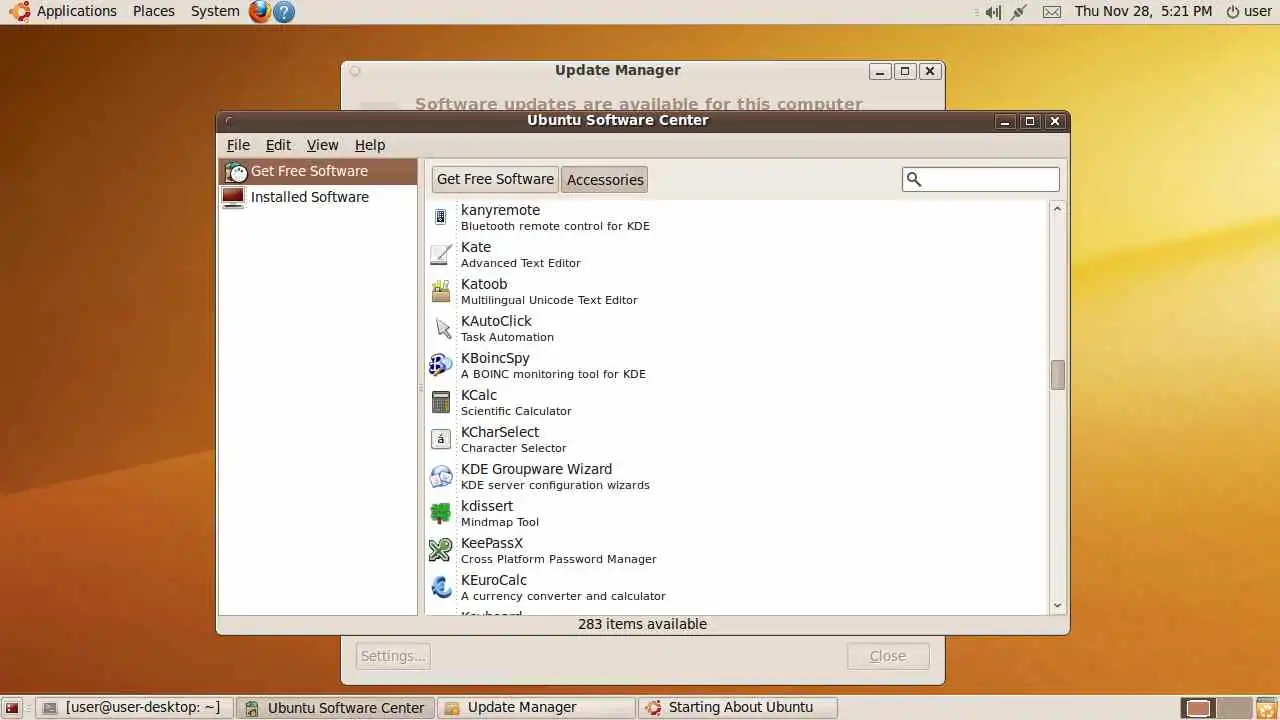Screen dimensions: 1280x720
Task: Select KDE Groupware Wizard entry
Action: pyautogui.click(x=737, y=476)
